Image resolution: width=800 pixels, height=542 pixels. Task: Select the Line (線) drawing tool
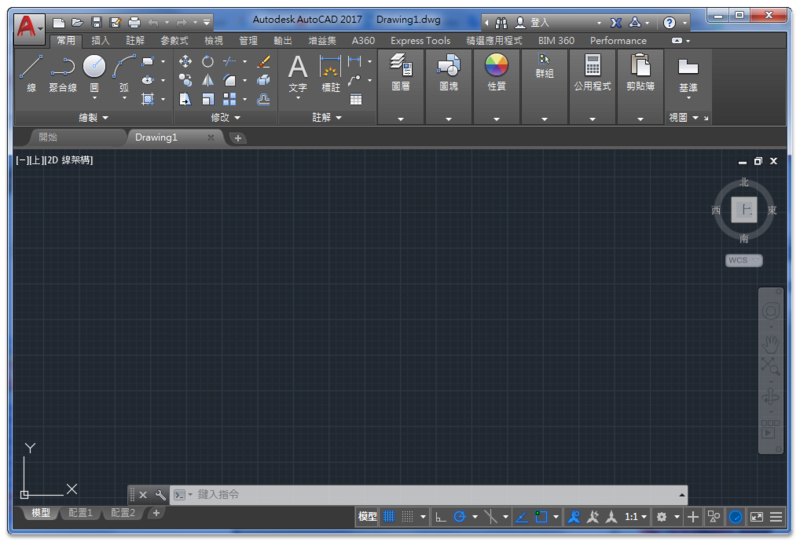pos(31,73)
